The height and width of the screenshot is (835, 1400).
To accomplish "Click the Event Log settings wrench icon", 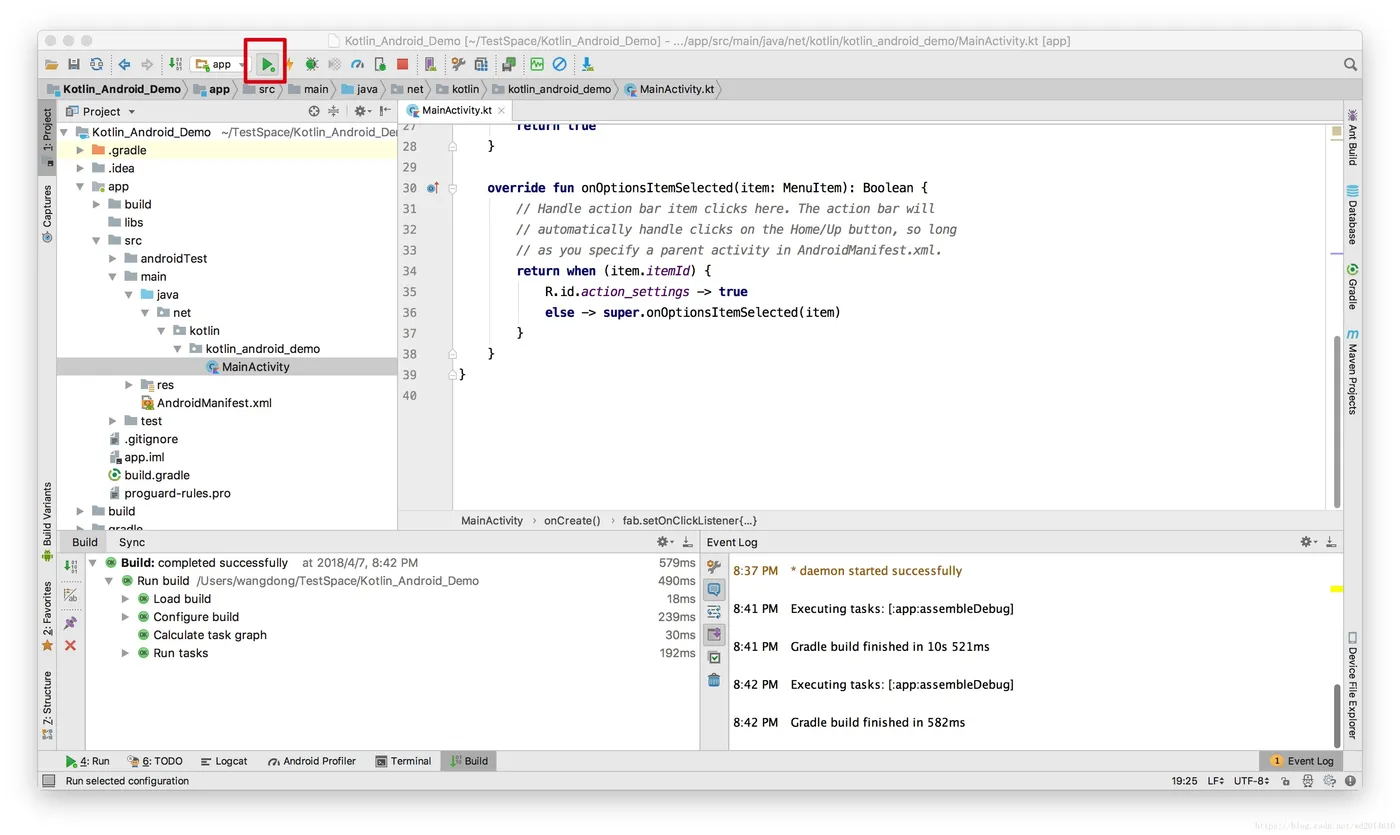I will point(714,566).
